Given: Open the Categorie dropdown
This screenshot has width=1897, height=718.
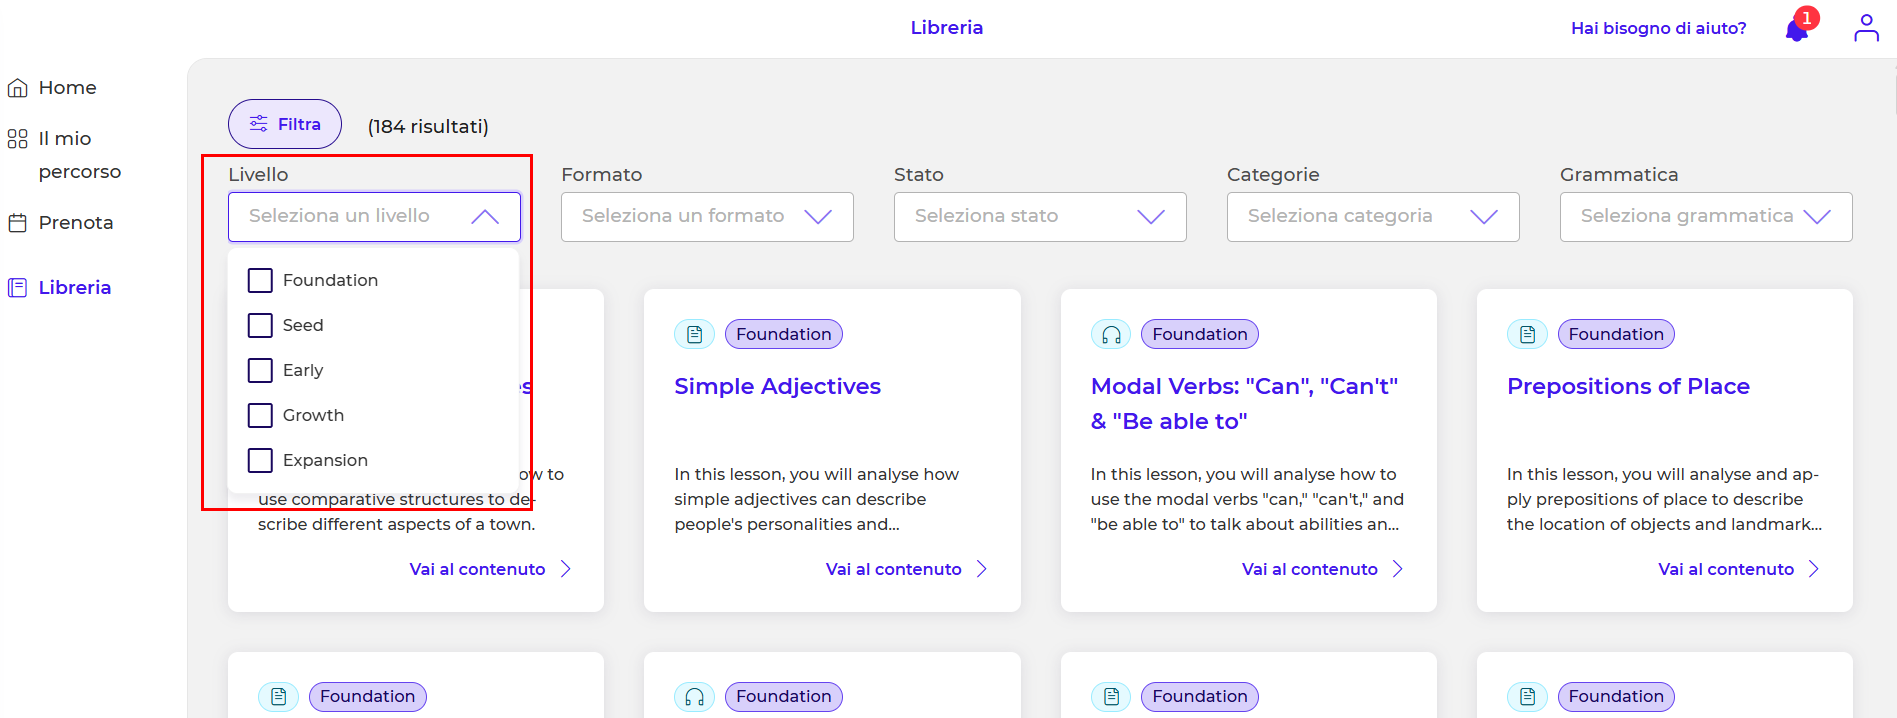Looking at the screenshot, I should point(1372,217).
